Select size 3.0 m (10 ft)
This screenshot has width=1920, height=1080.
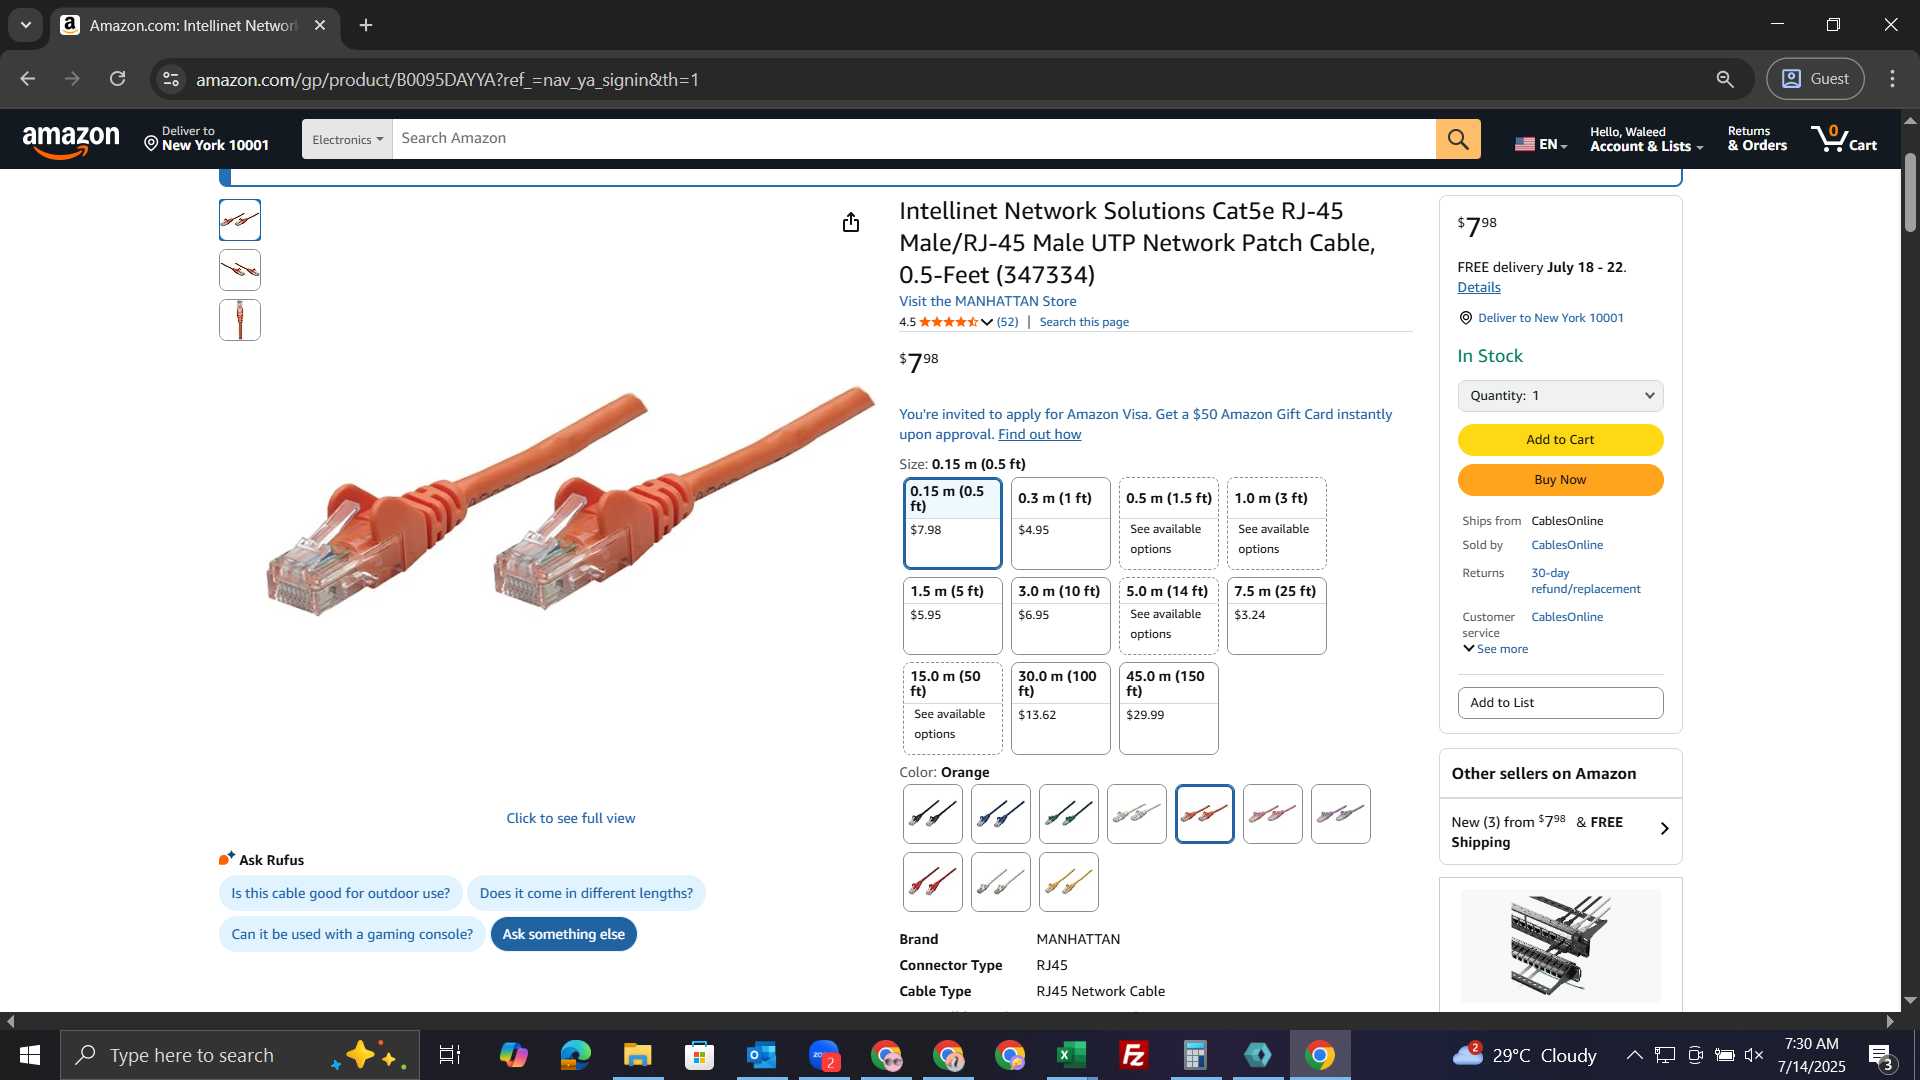[1060, 616]
